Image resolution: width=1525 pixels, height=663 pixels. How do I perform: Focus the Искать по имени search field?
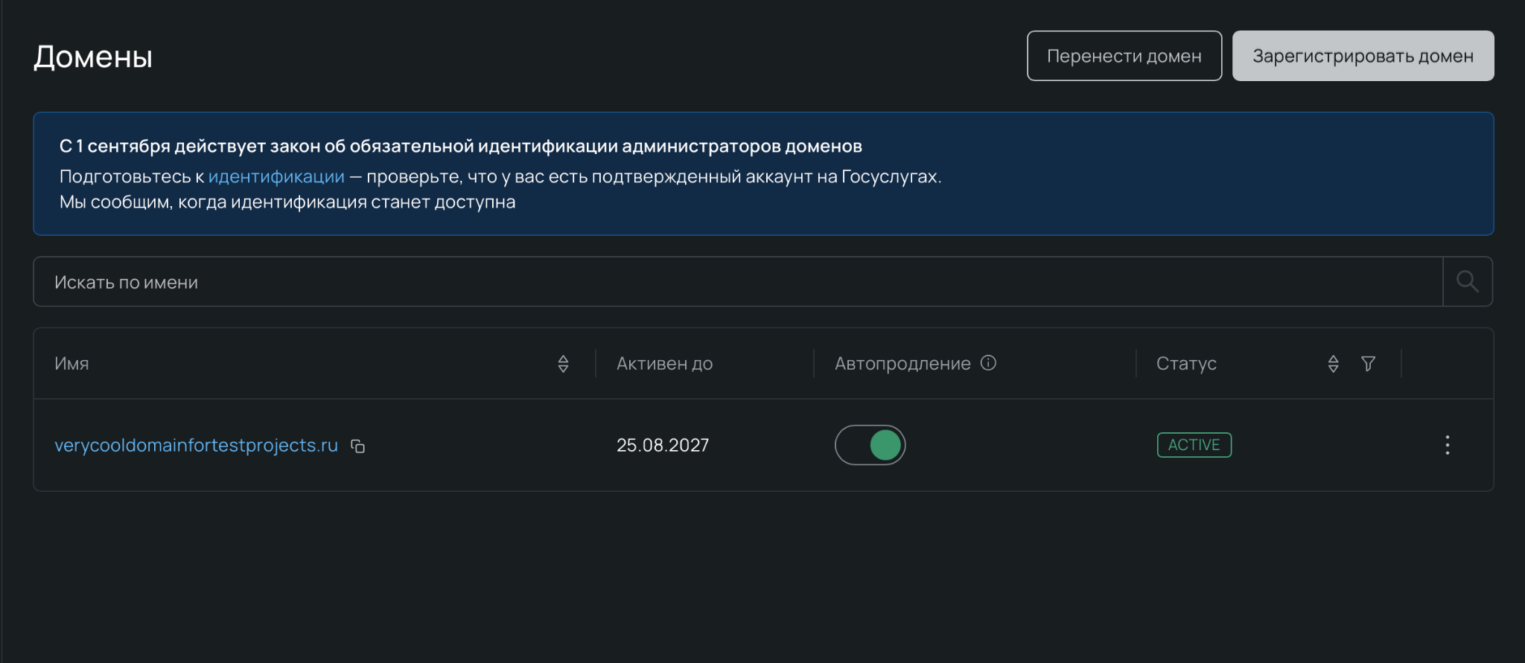[x=738, y=282]
